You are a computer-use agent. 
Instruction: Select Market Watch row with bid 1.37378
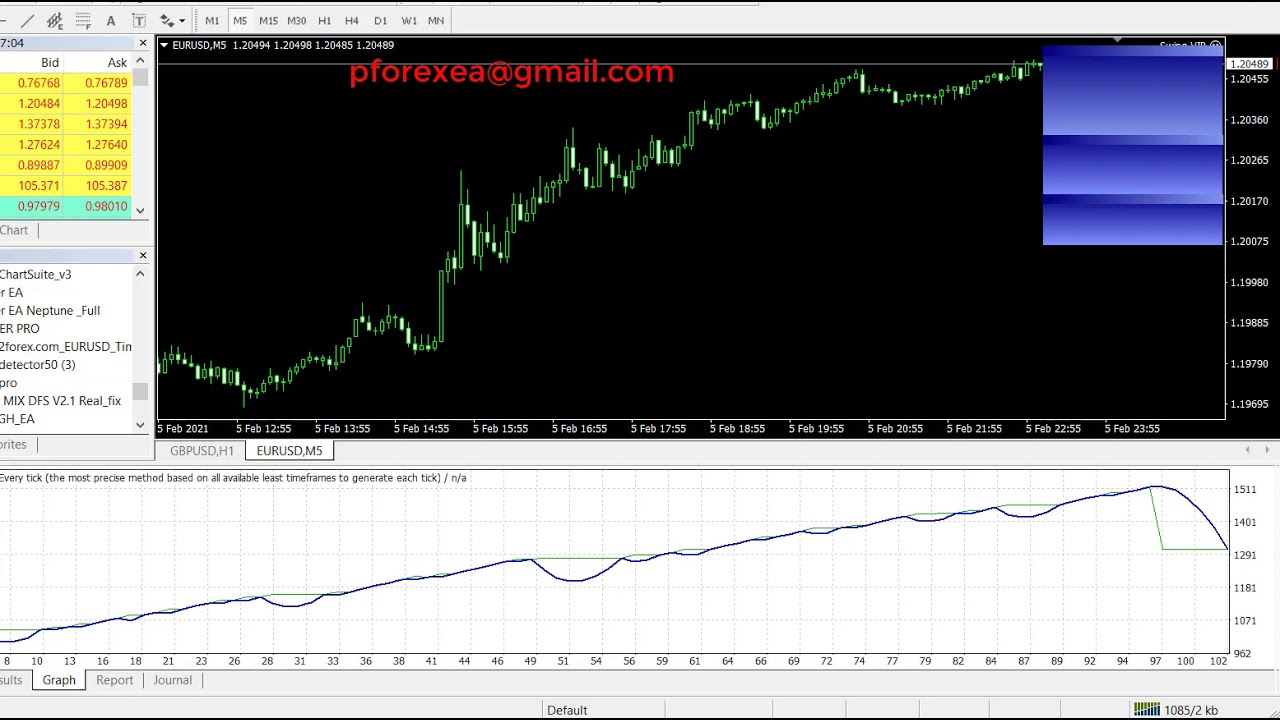(x=66, y=124)
